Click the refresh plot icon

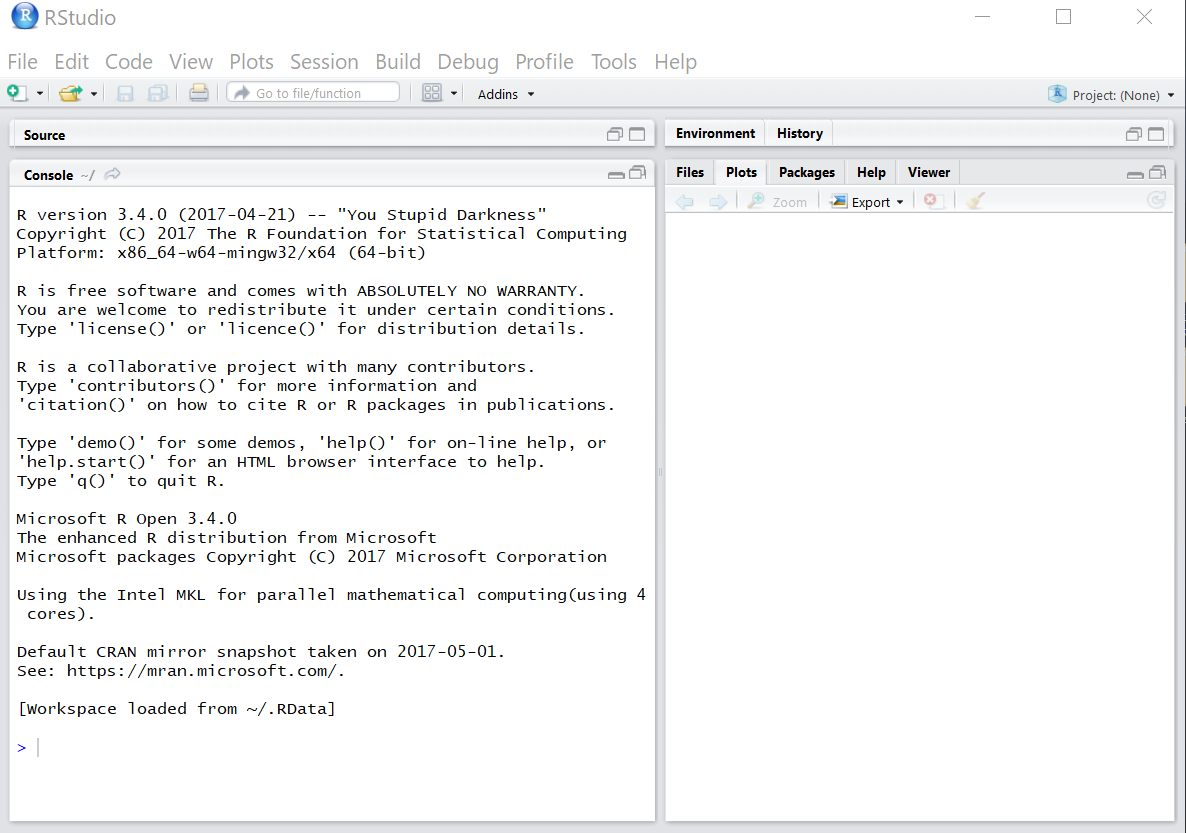pos(1157,200)
